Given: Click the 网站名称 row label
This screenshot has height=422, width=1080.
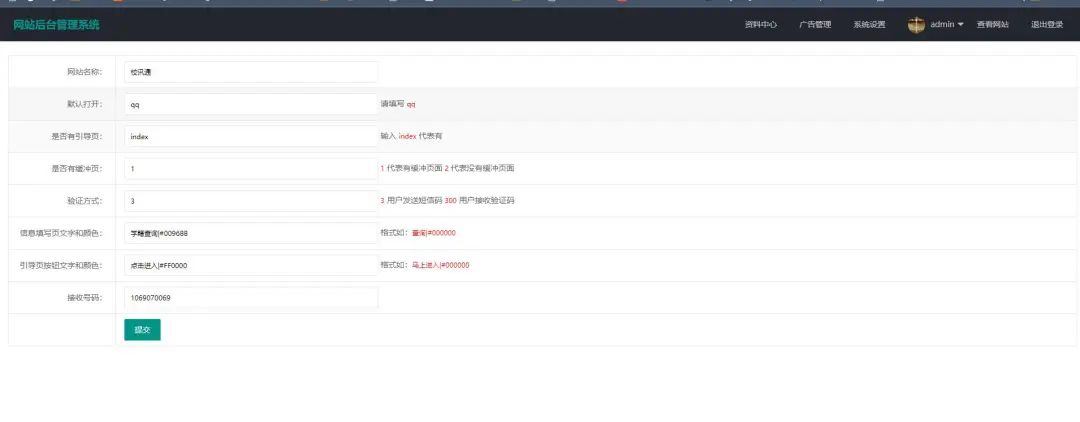Looking at the screenshot, I should coord(84,72).
